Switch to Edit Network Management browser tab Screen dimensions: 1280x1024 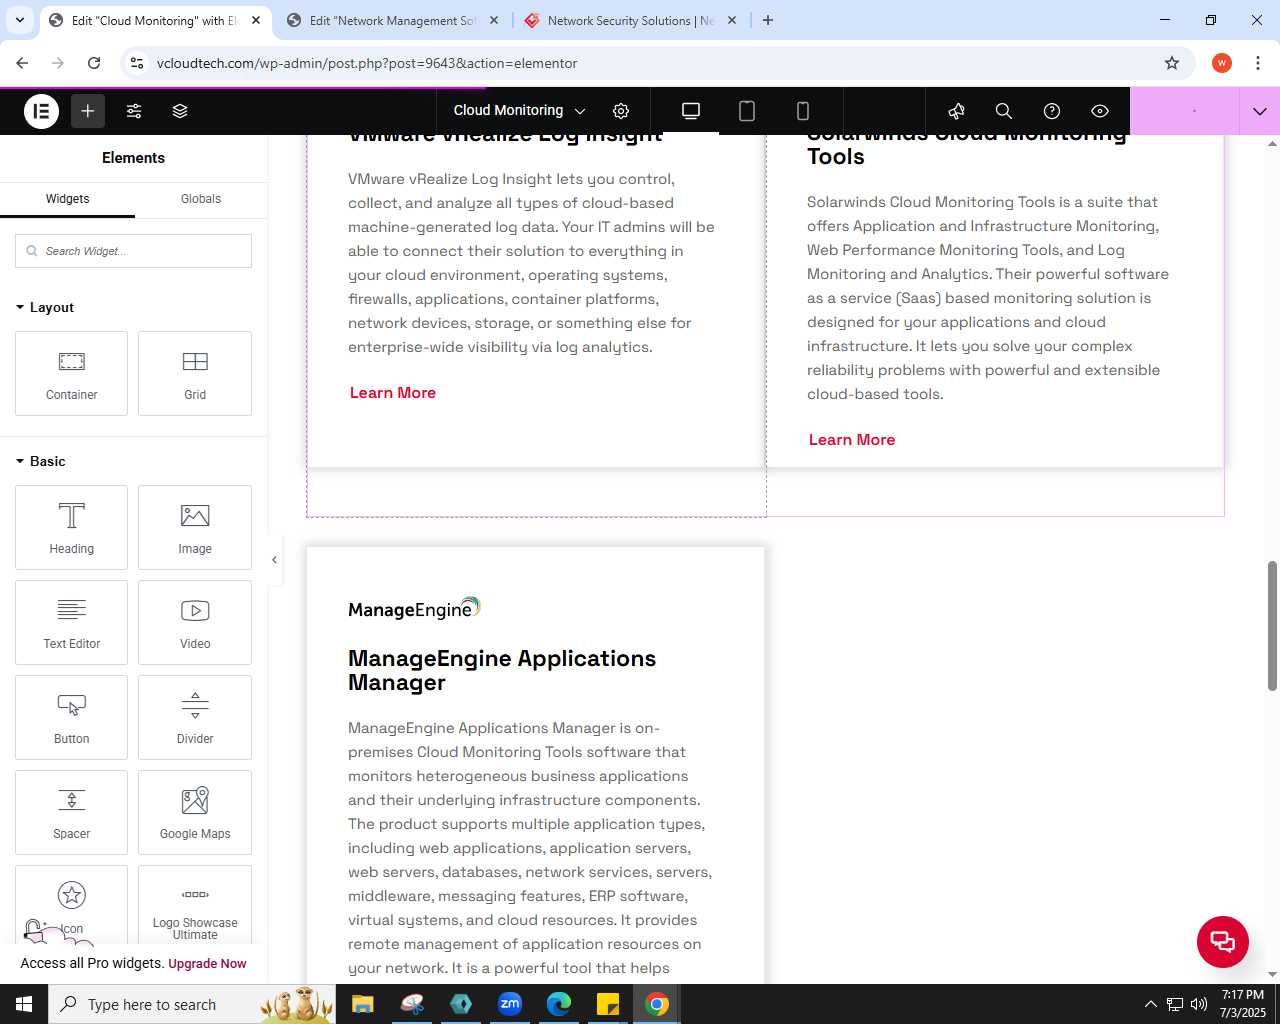[x=392, y=20]
